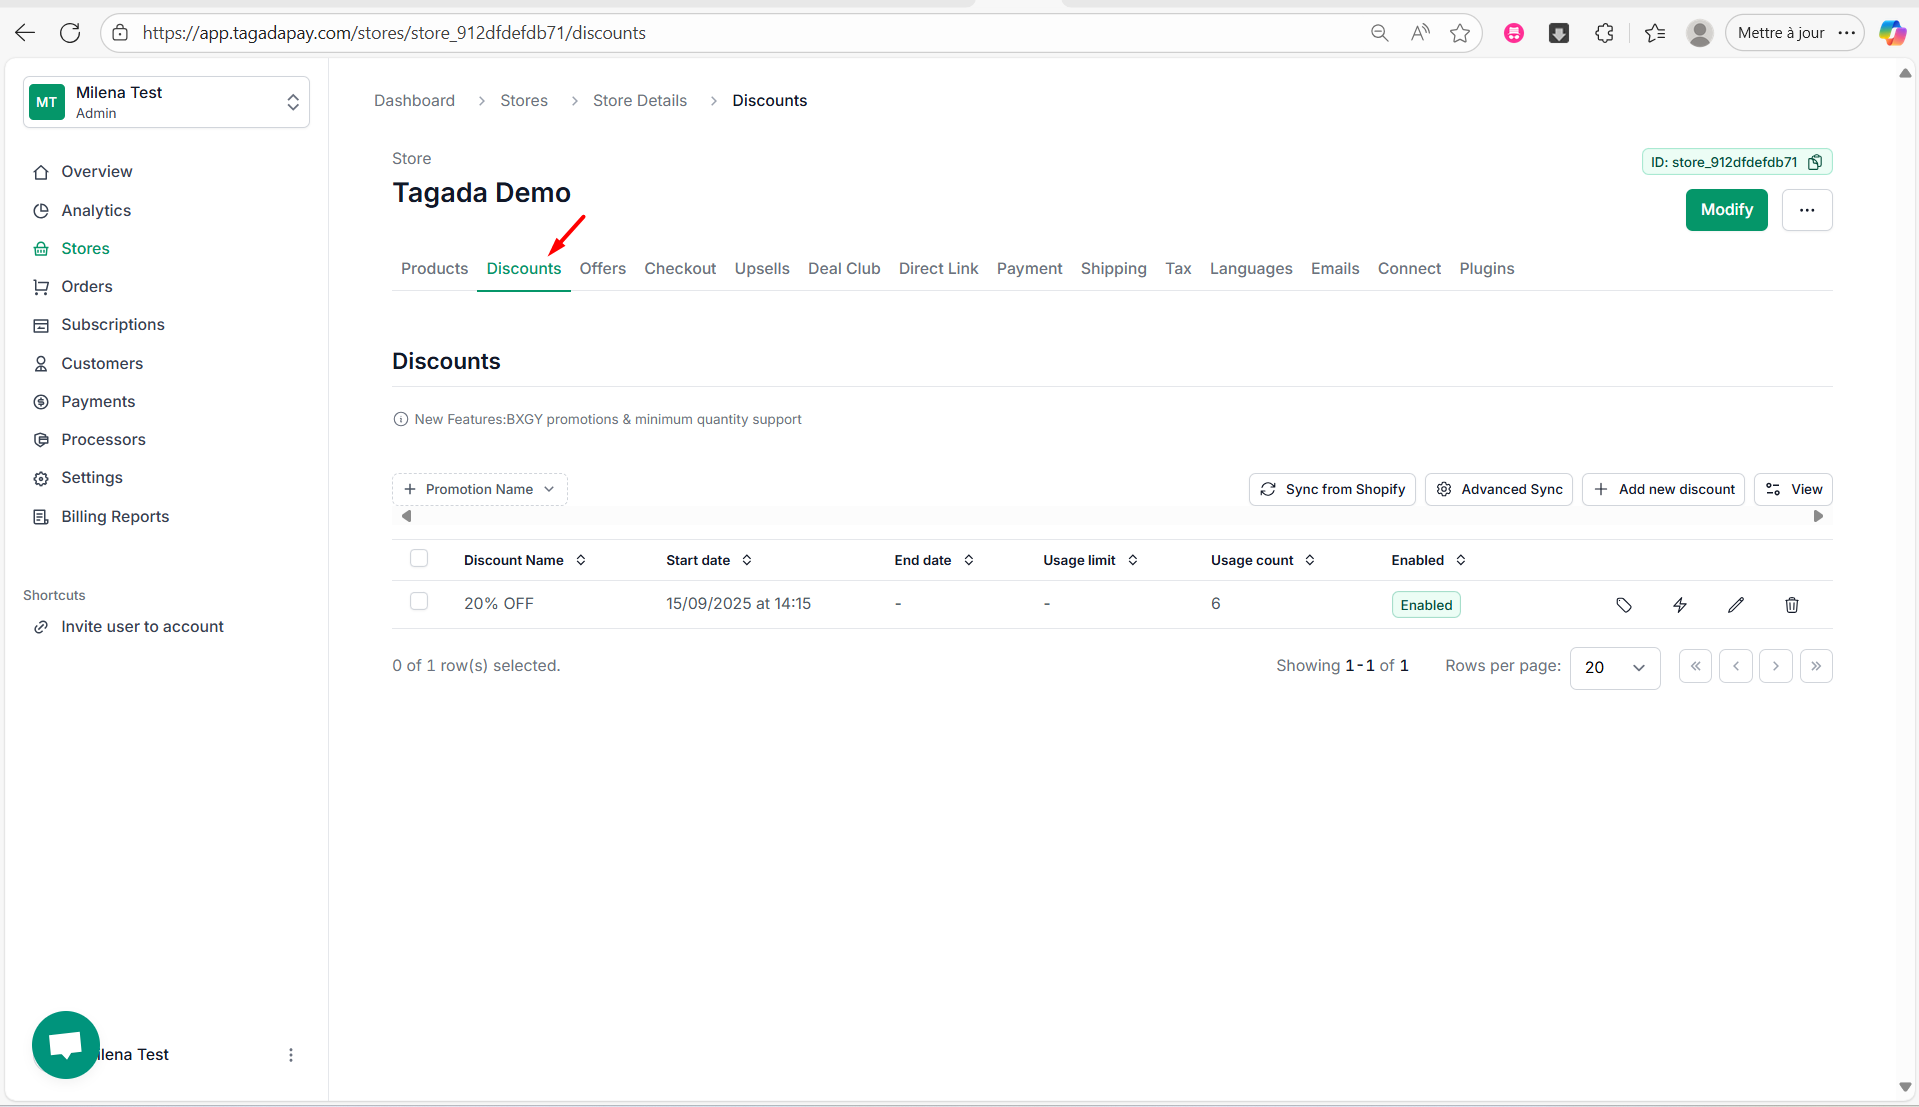
Task: Switch to the Offers tab
Action: 602,268
